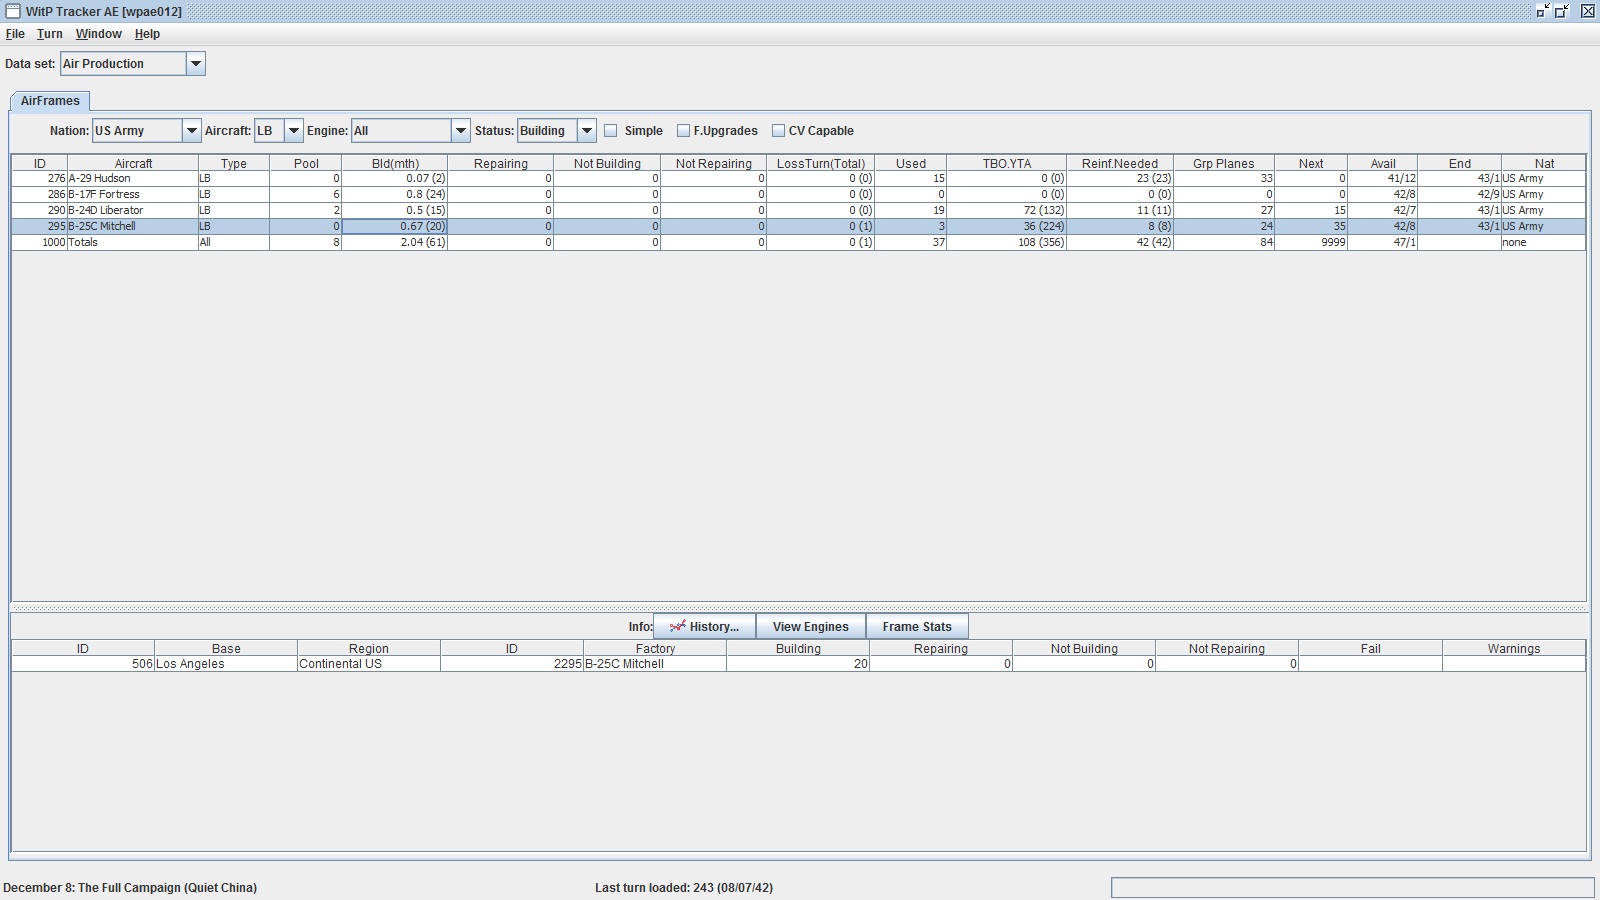Select the AirFrames tab
The width and height of the screenshot is (1600, 900).
[50, 101]
